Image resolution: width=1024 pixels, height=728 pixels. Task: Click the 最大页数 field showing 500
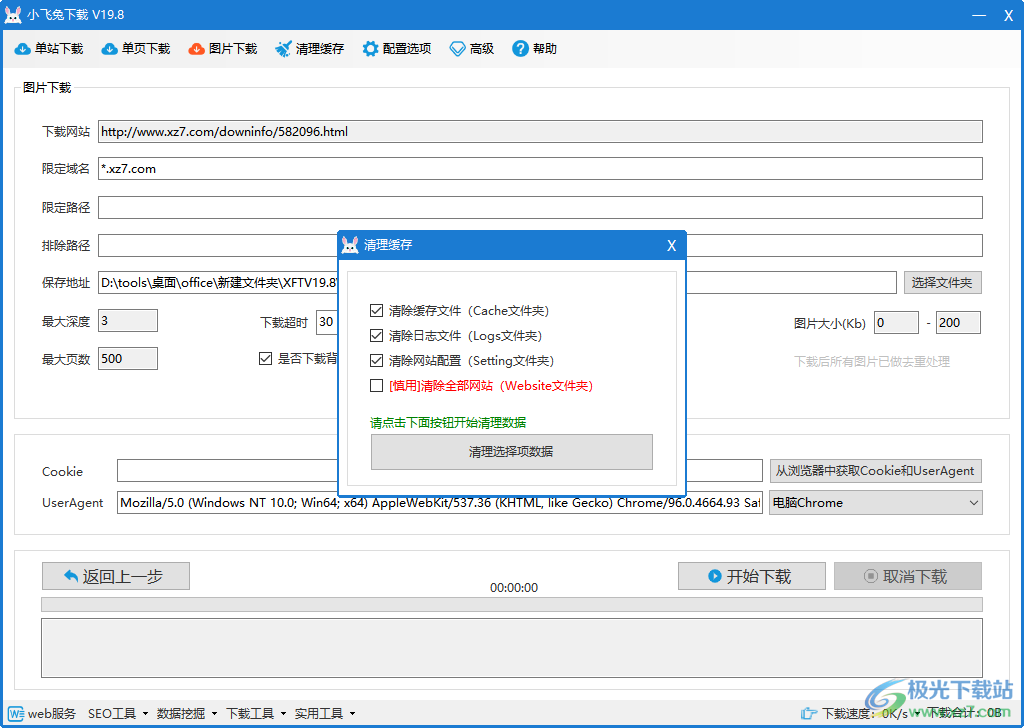point(127,358)
